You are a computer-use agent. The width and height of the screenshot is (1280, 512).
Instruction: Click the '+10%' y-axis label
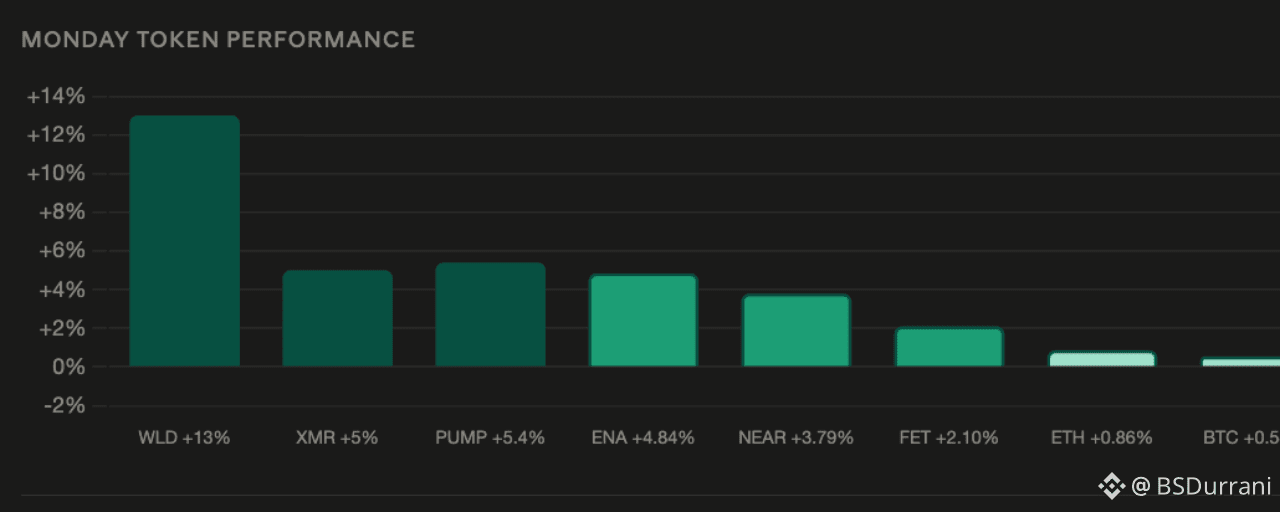[x=56, y=174]
